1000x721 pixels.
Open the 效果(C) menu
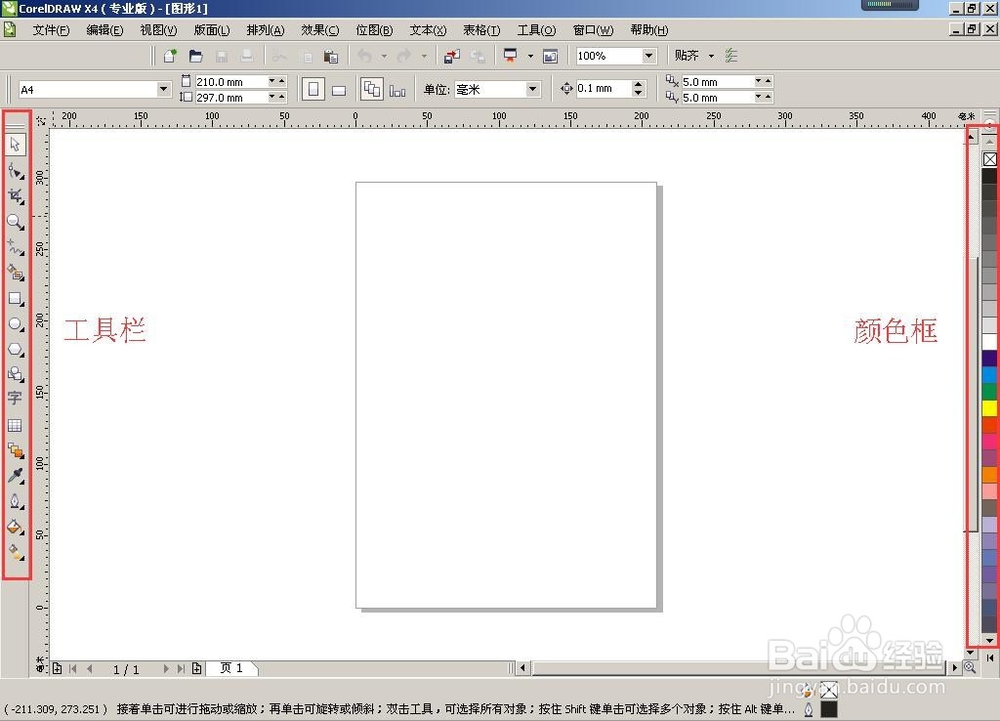pyautogui.click(x=319, y=30)
